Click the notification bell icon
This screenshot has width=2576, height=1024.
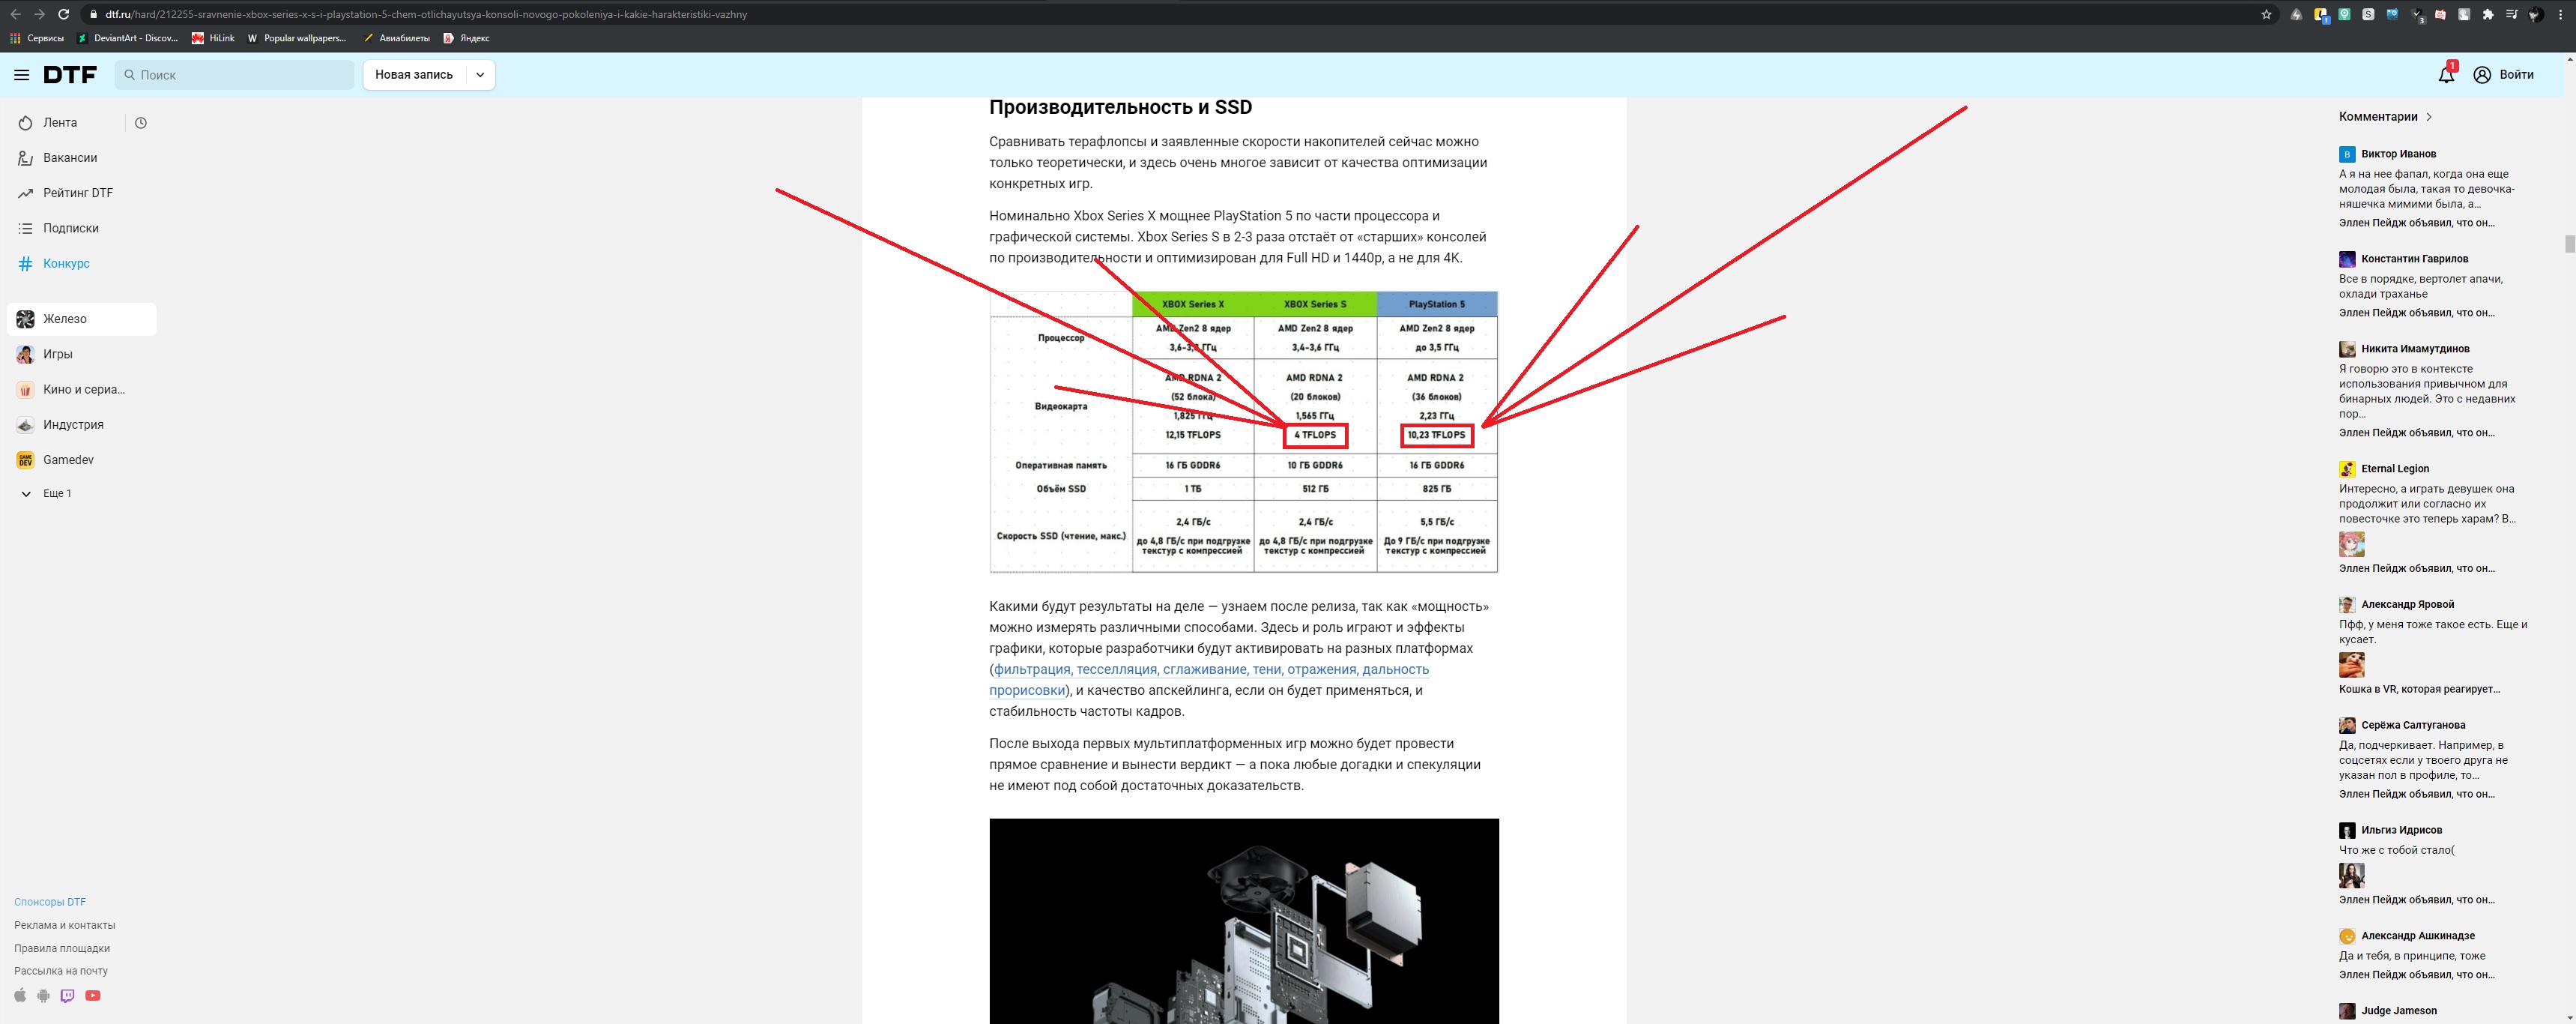coord(2446,75)
